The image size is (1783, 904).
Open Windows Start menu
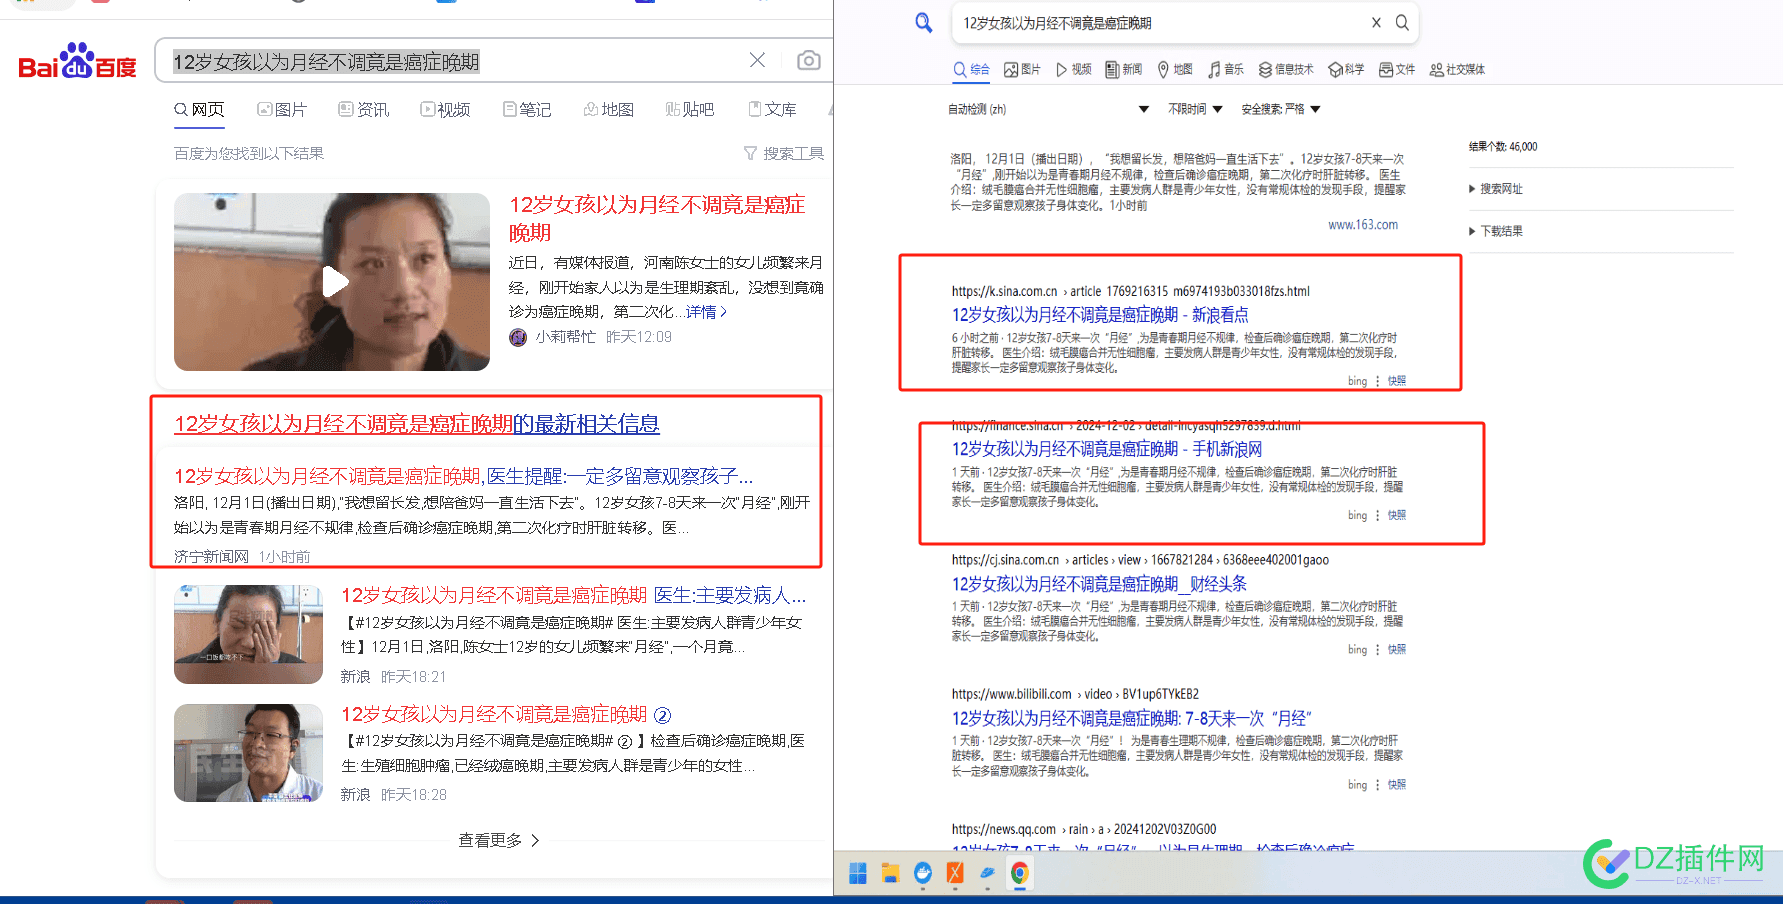click(857, 873)
